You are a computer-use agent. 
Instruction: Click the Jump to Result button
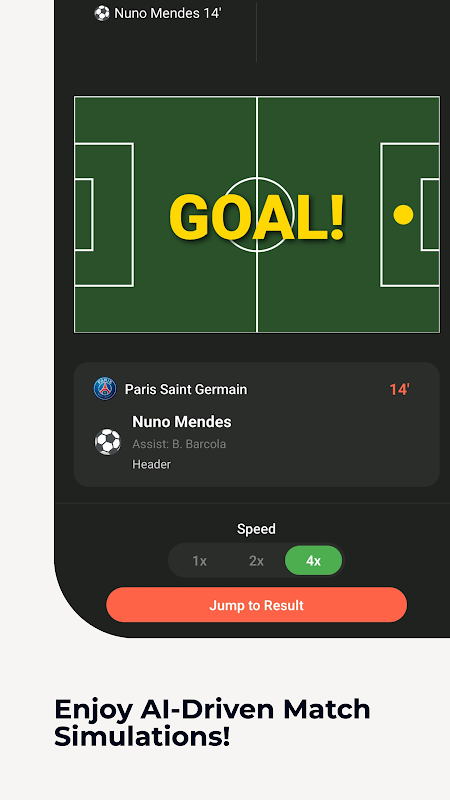point(257,605)
